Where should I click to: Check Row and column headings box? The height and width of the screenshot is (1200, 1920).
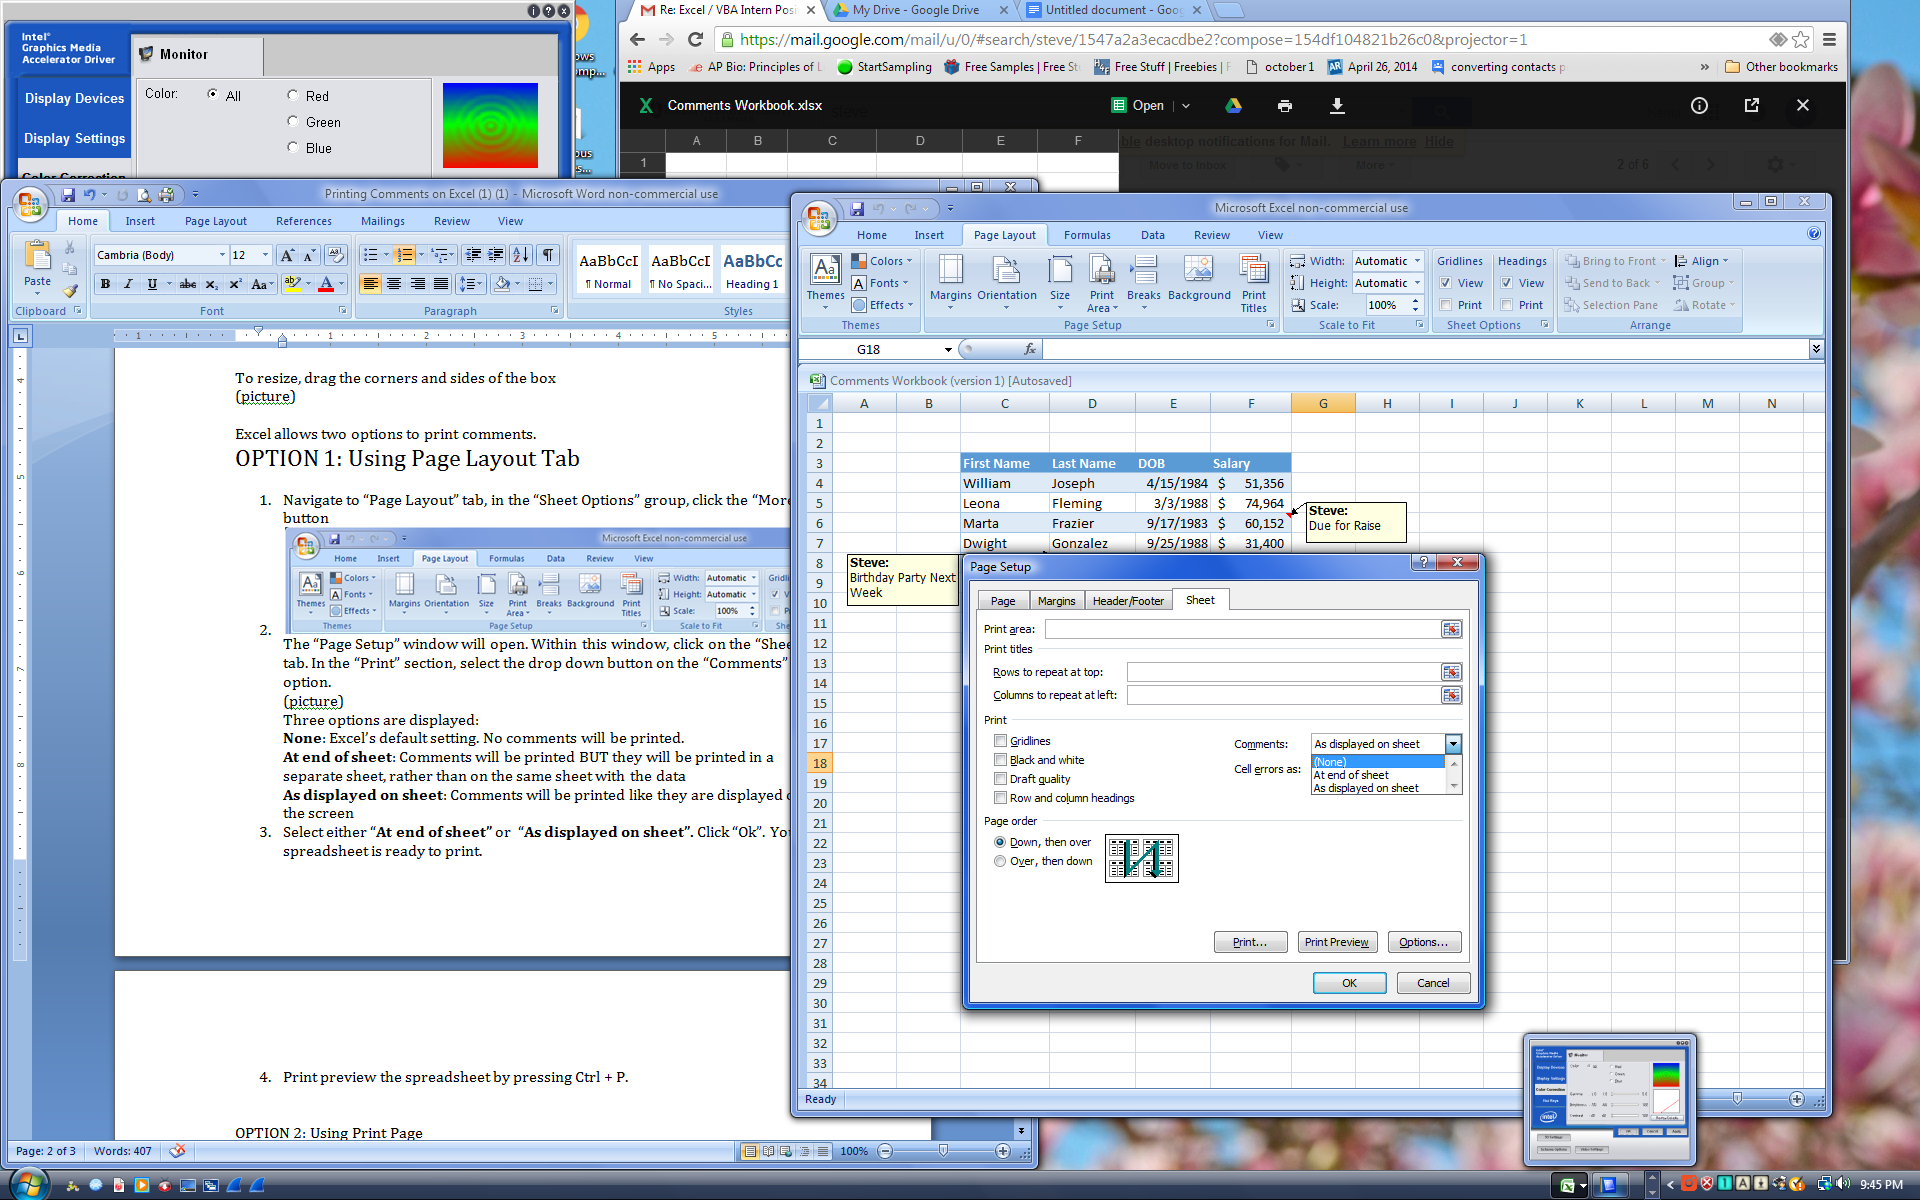tap(1000, 798)
